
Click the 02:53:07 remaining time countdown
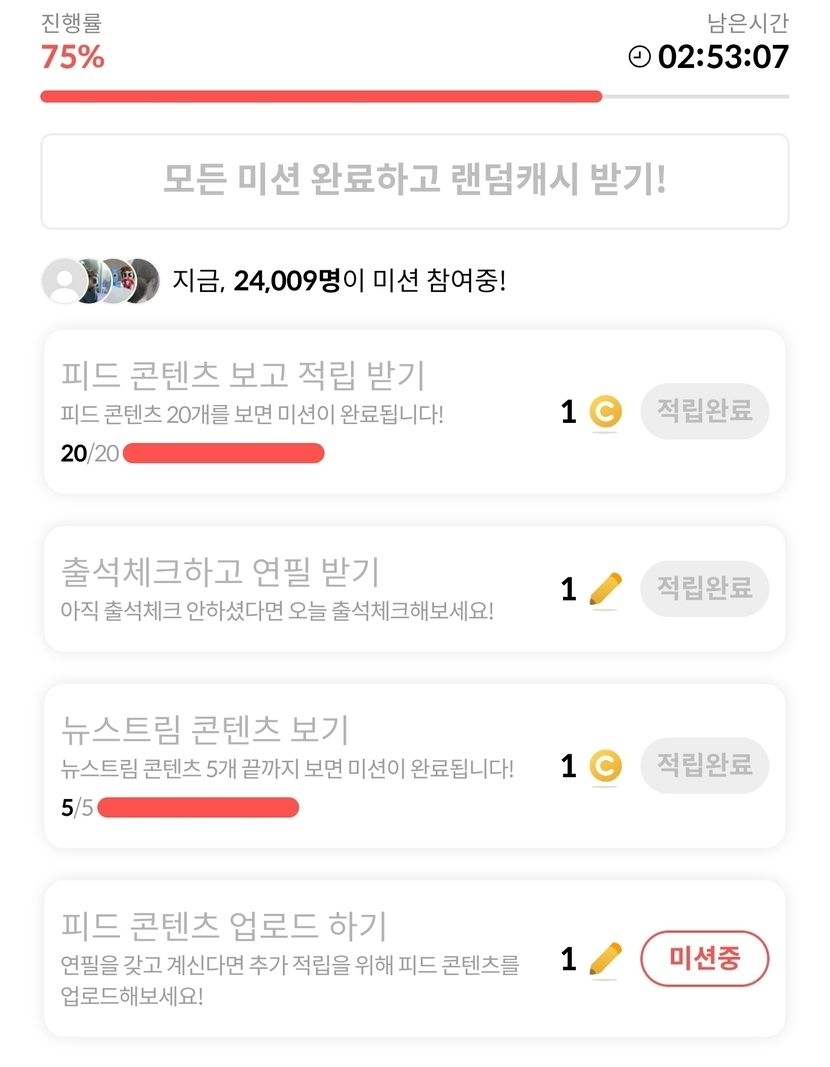click(x=723, y=57)
